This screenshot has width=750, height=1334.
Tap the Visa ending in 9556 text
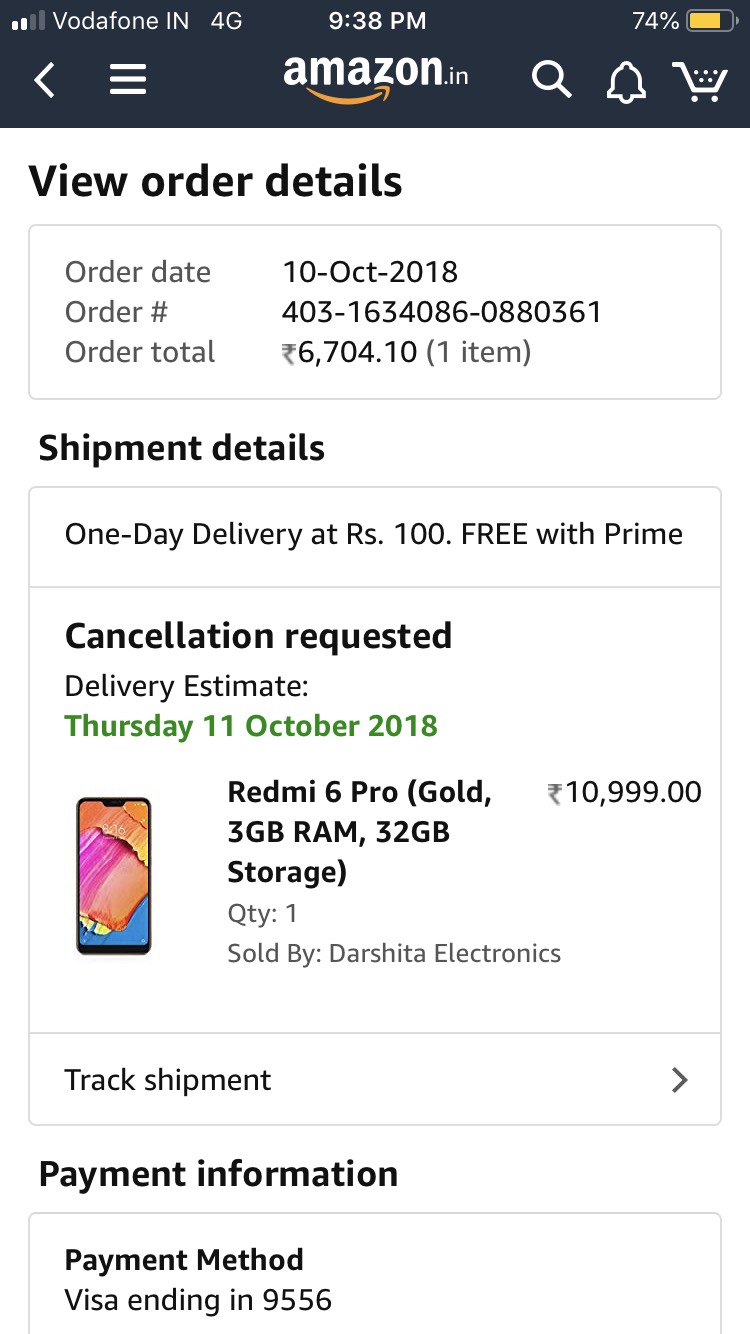[198, 1300]
